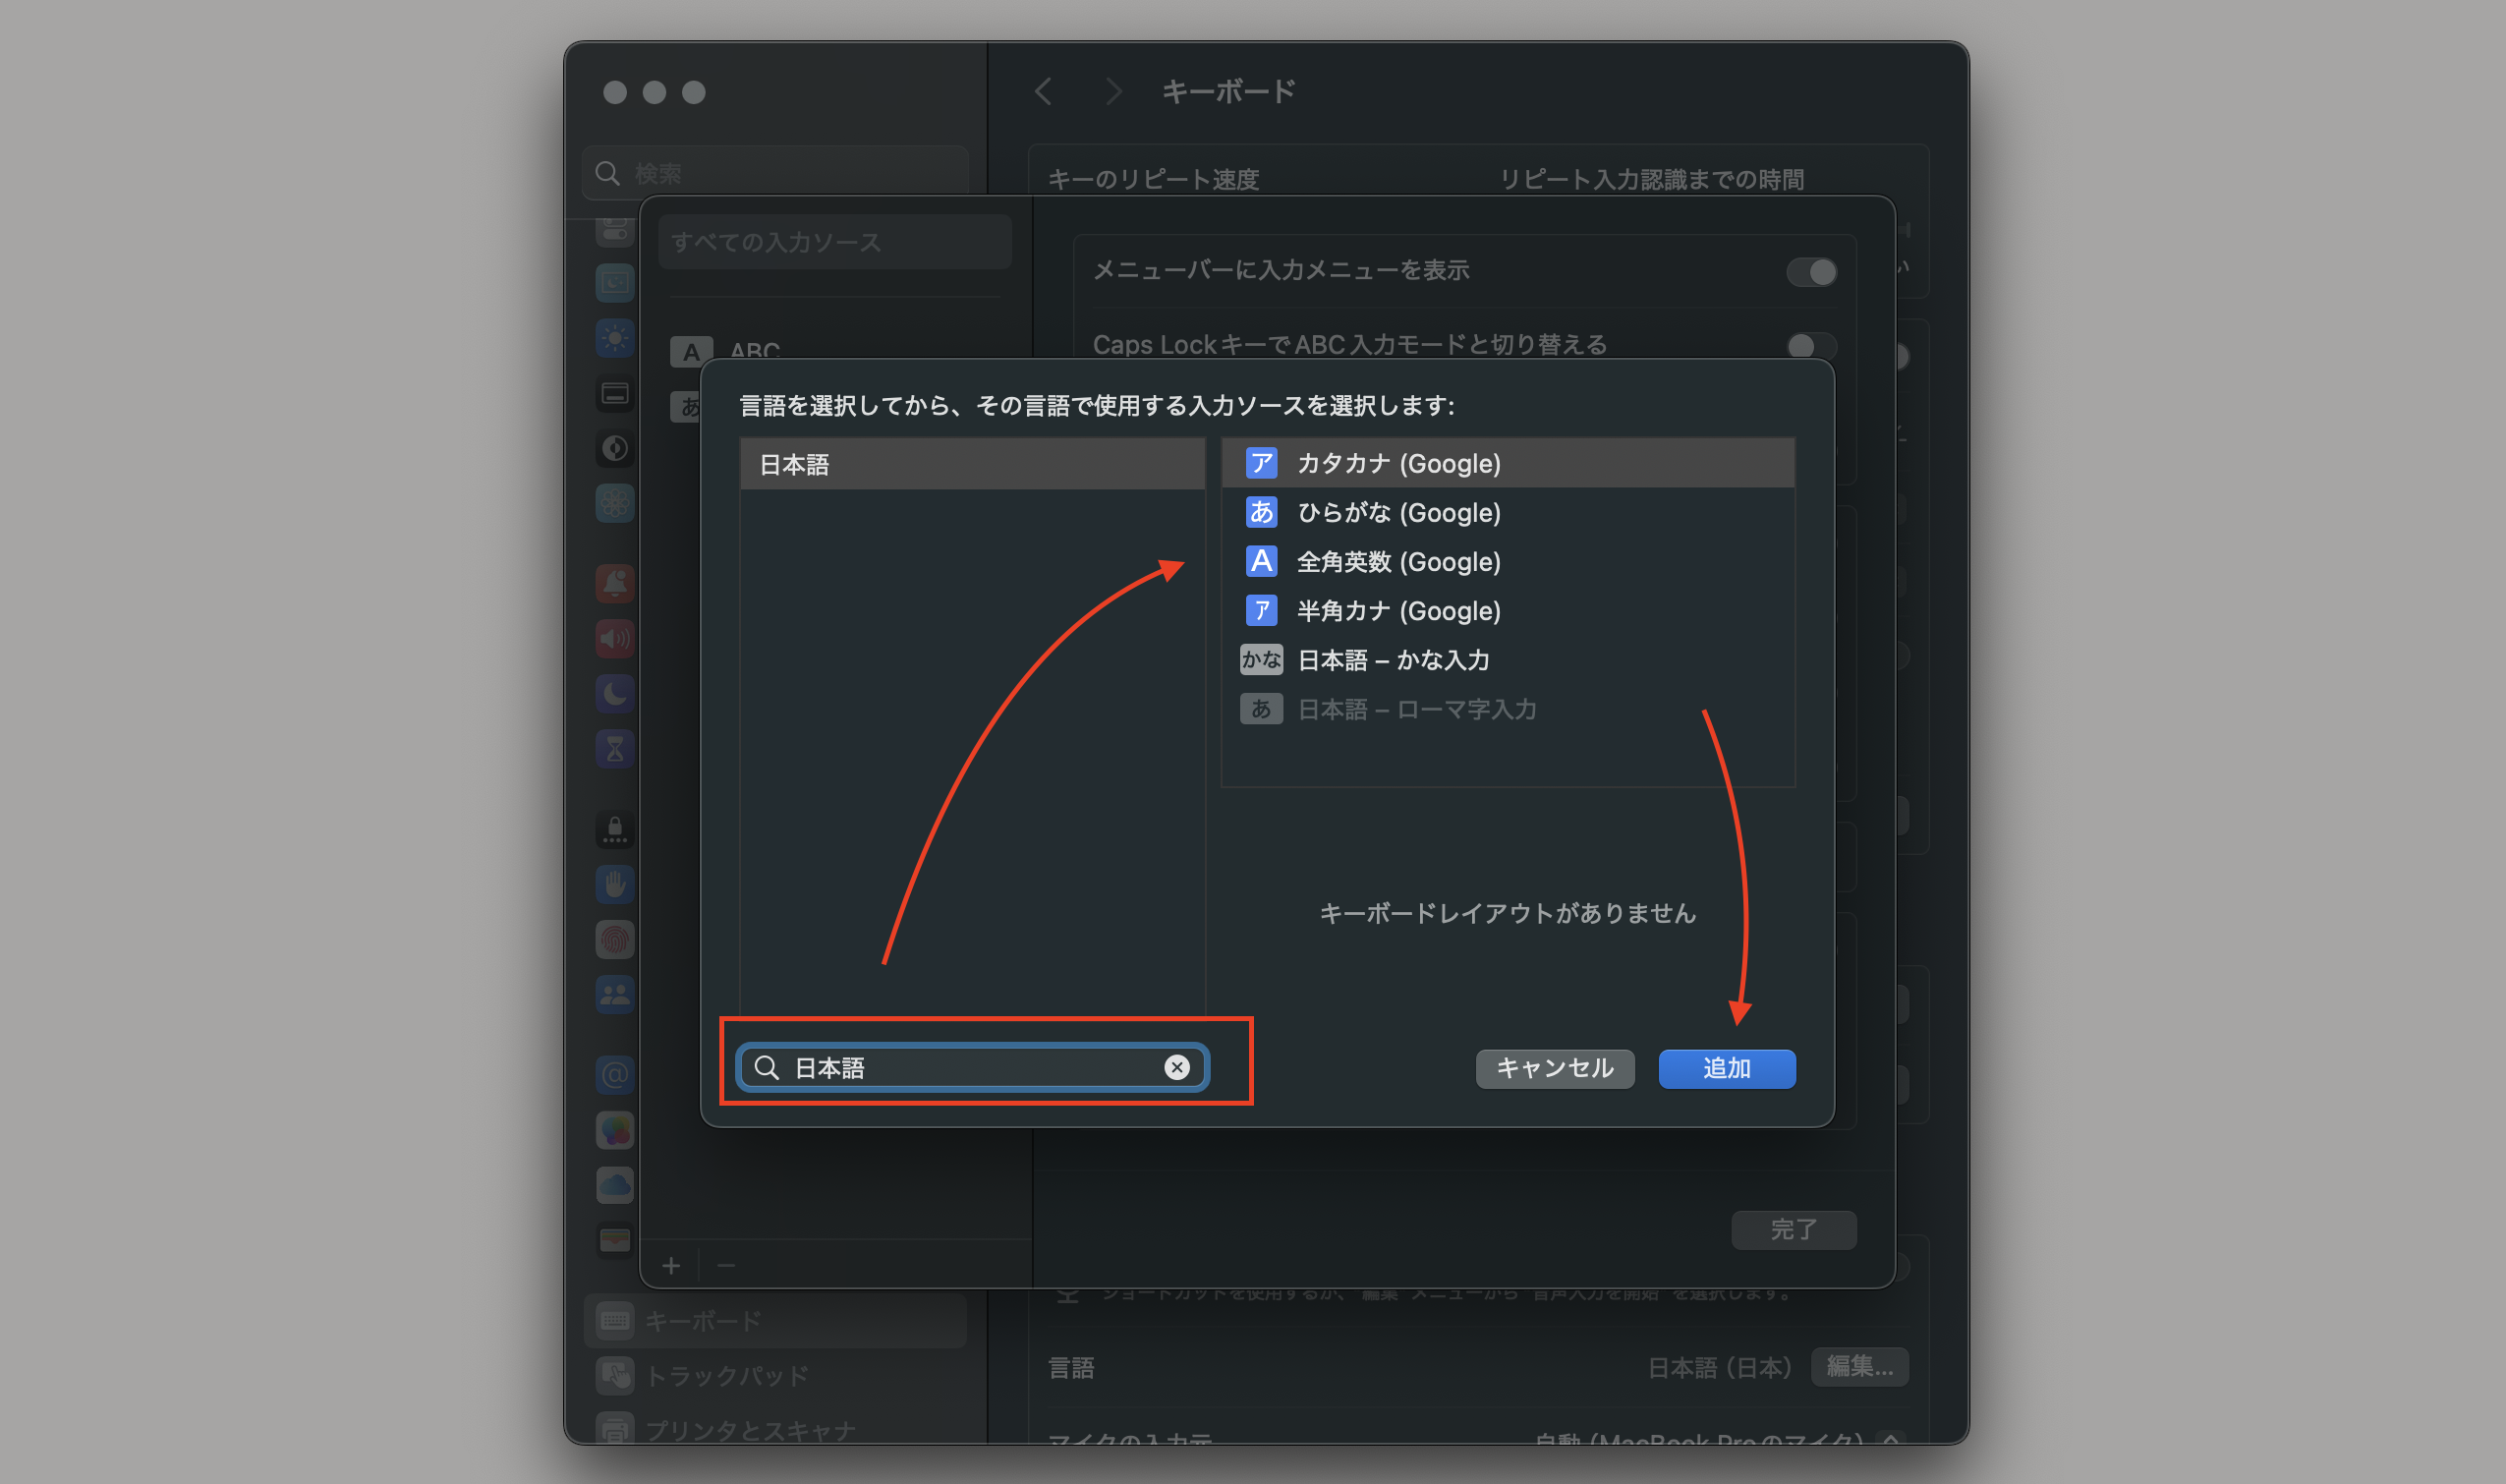Select キーボード in sidebar

[775, 1321]
